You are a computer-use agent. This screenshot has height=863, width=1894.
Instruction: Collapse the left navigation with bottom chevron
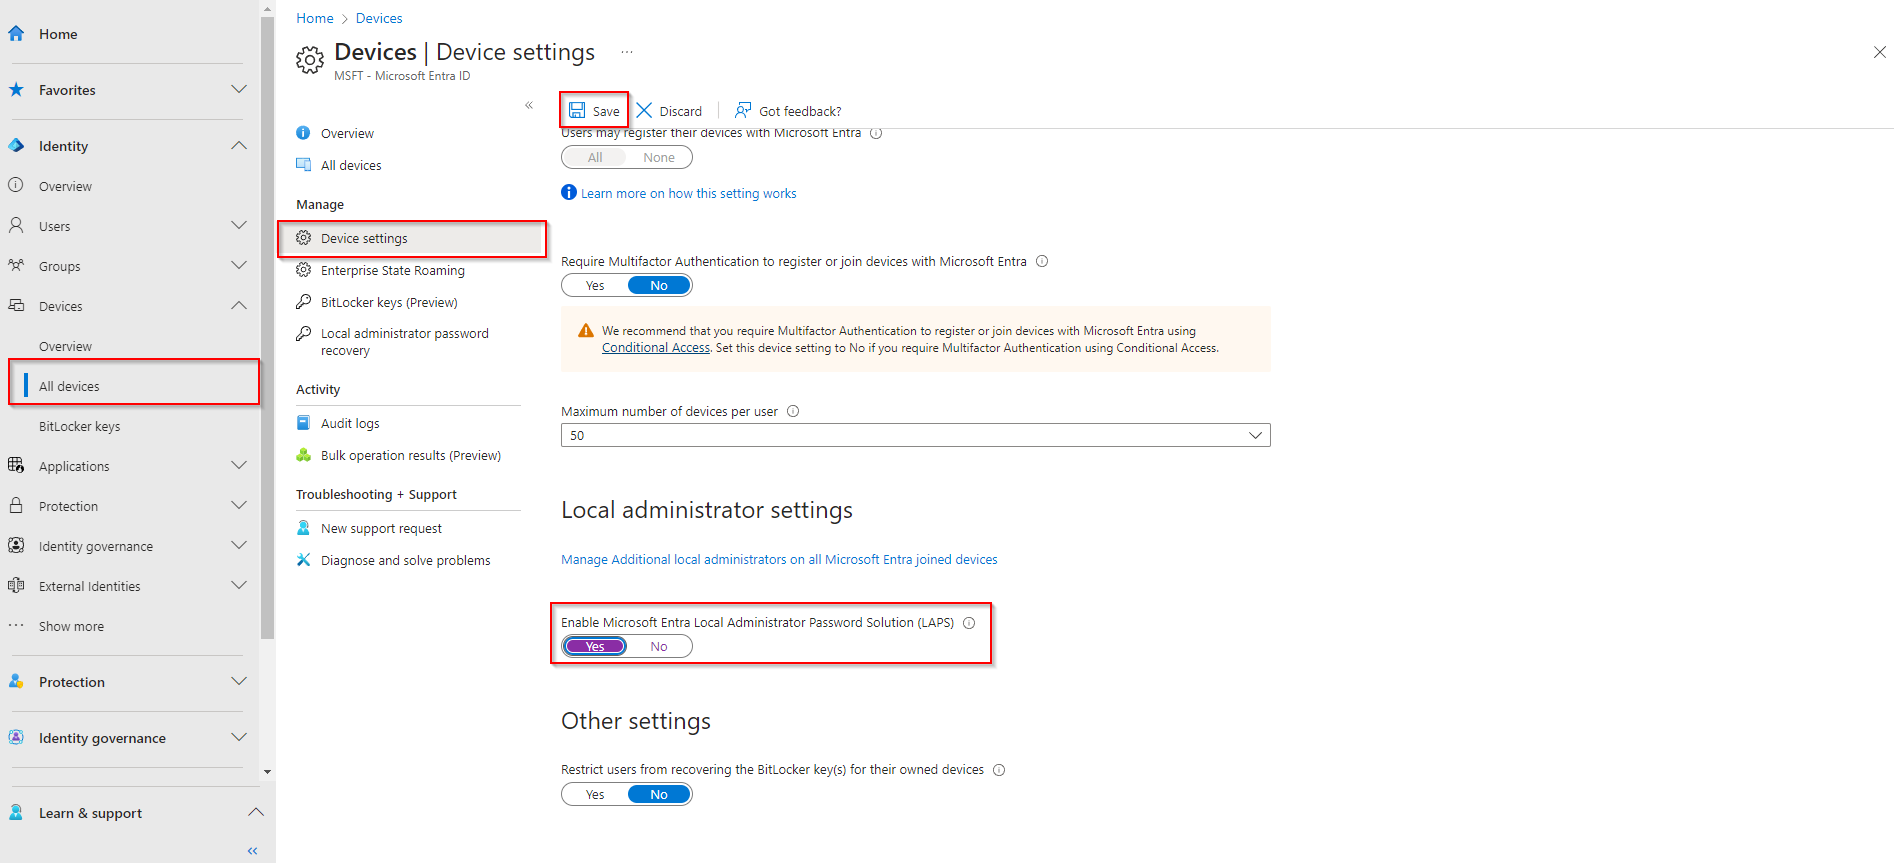coord(252,851)
